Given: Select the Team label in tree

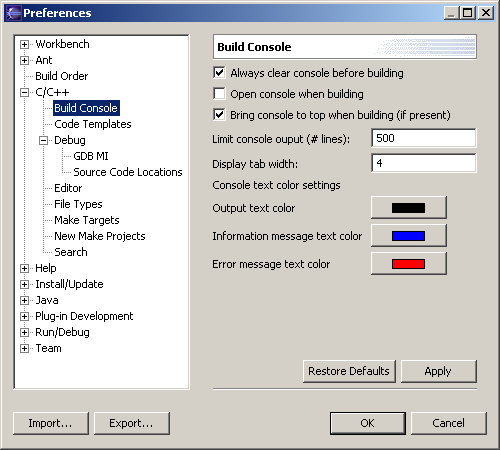Looking at the screenshot, I should click(x=48, y=348).
